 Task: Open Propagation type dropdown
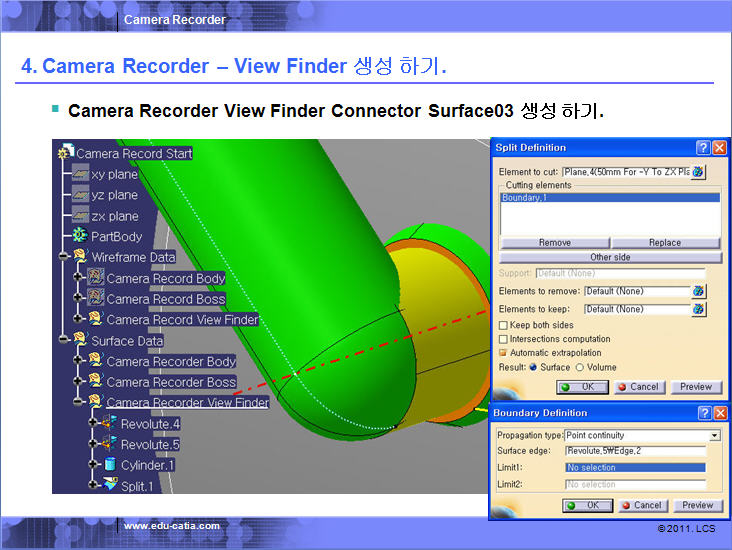click(714, 436)
